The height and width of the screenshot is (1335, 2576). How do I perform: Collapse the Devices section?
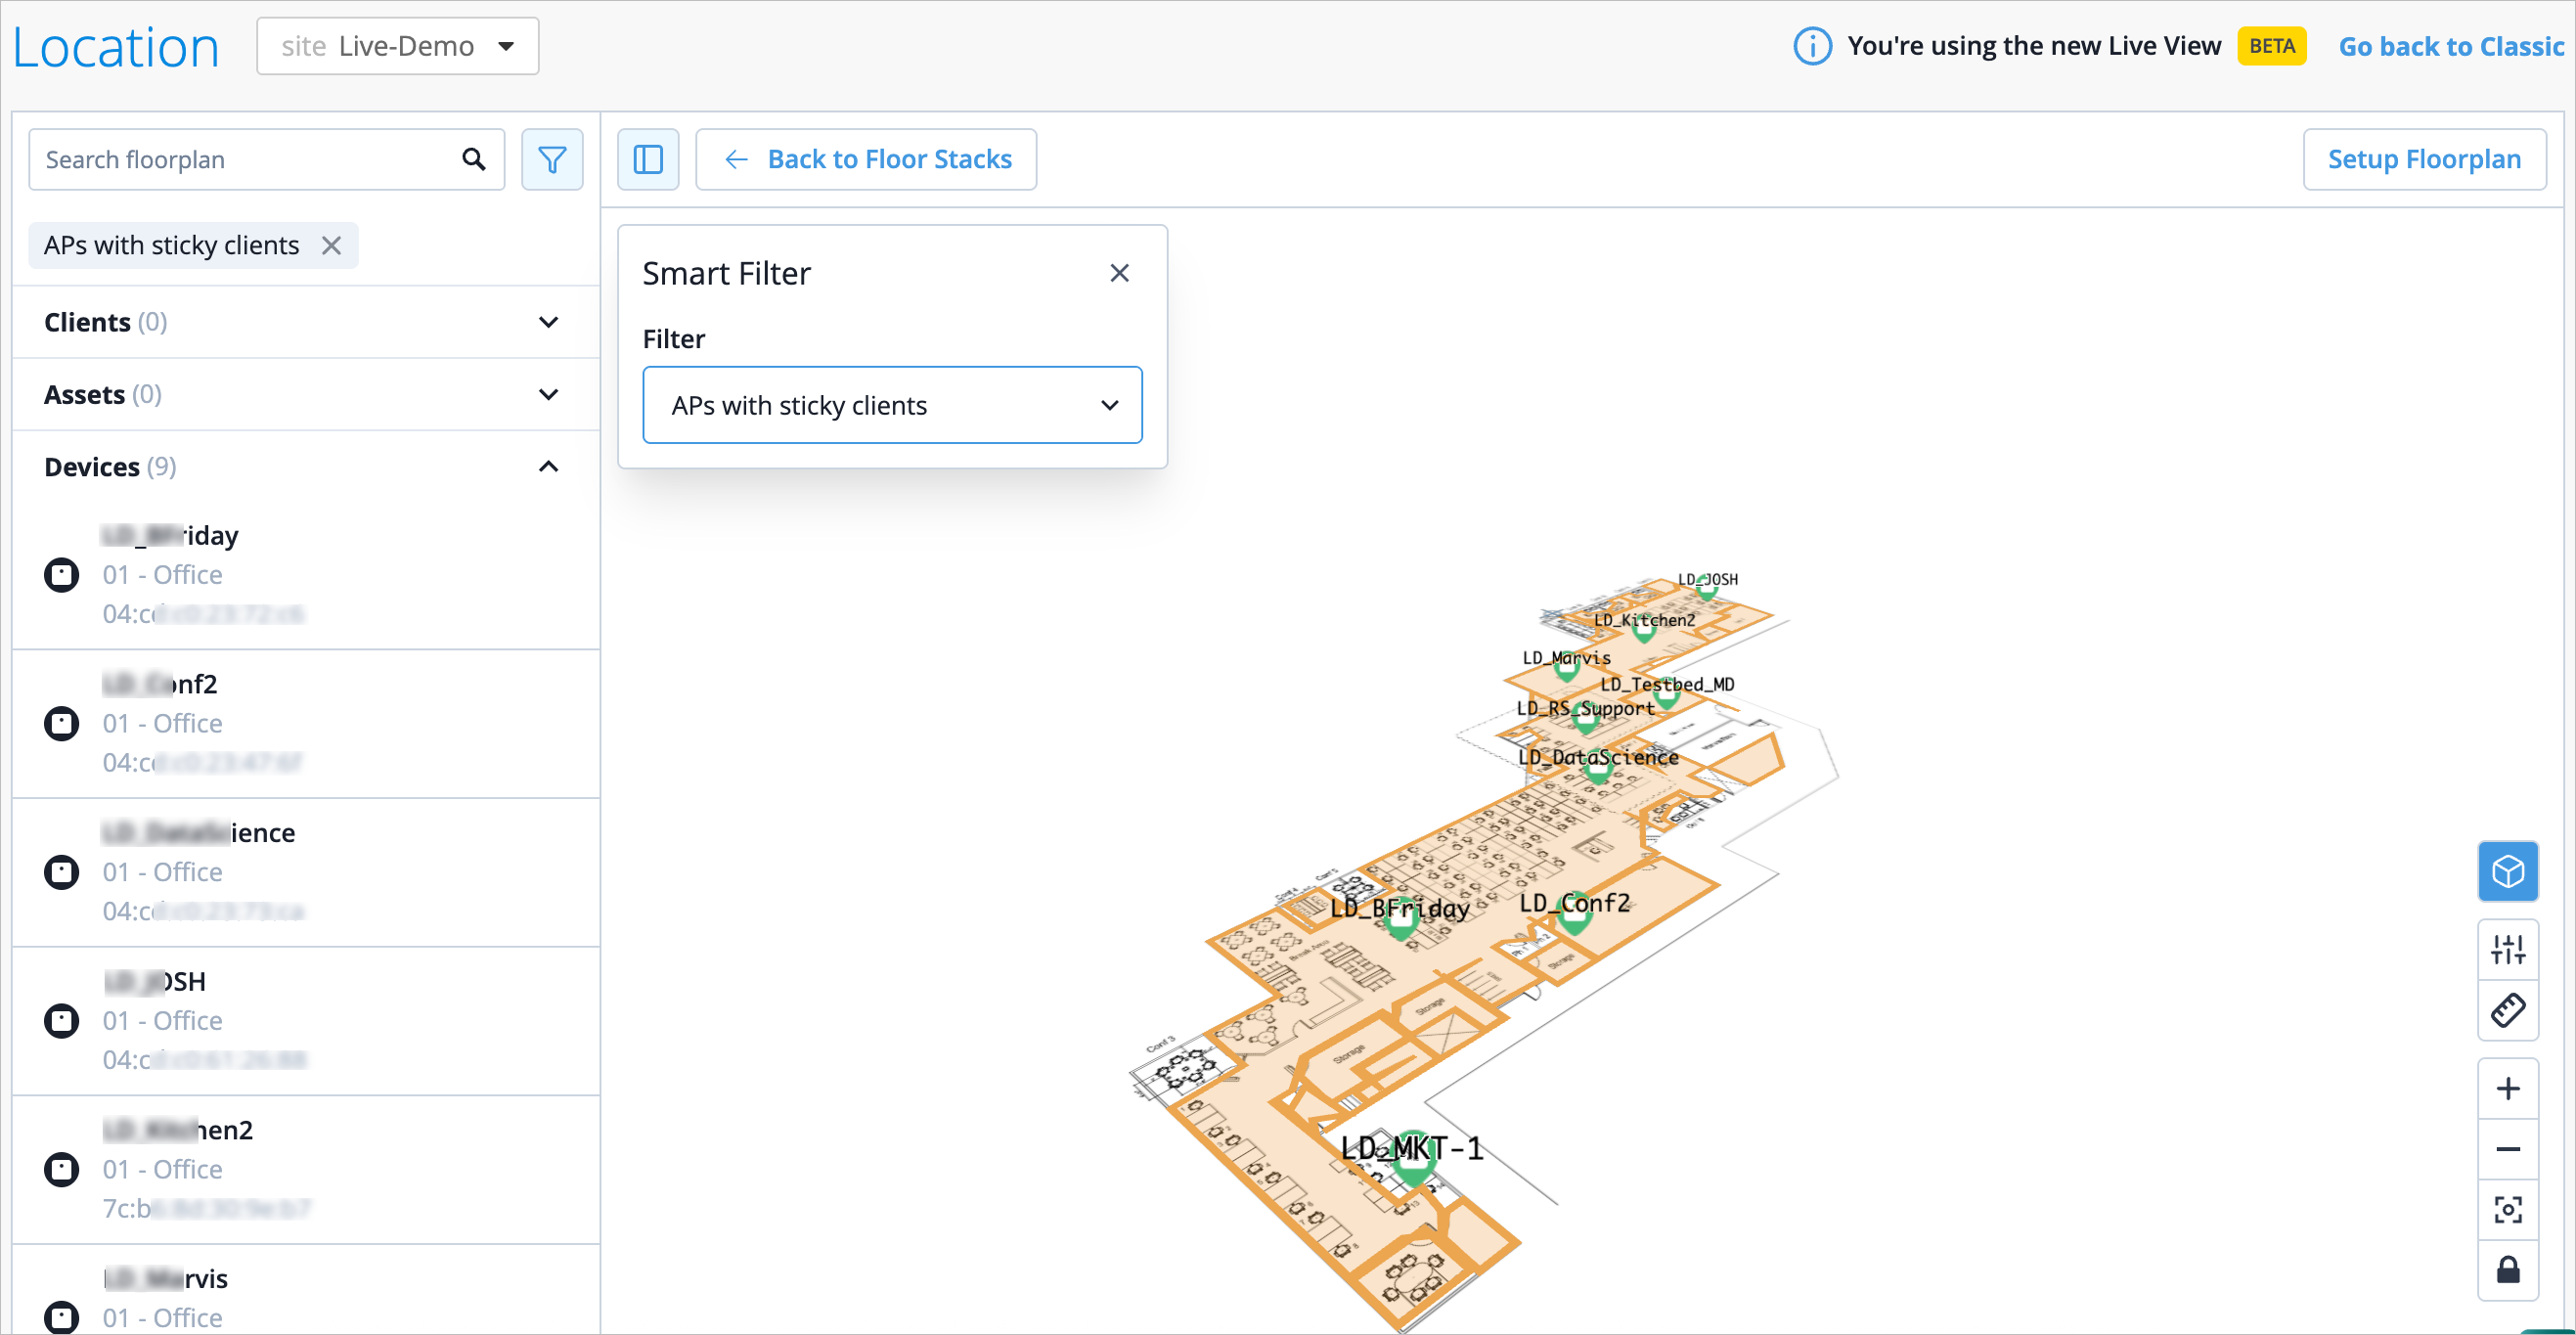[x=548, y=467]
